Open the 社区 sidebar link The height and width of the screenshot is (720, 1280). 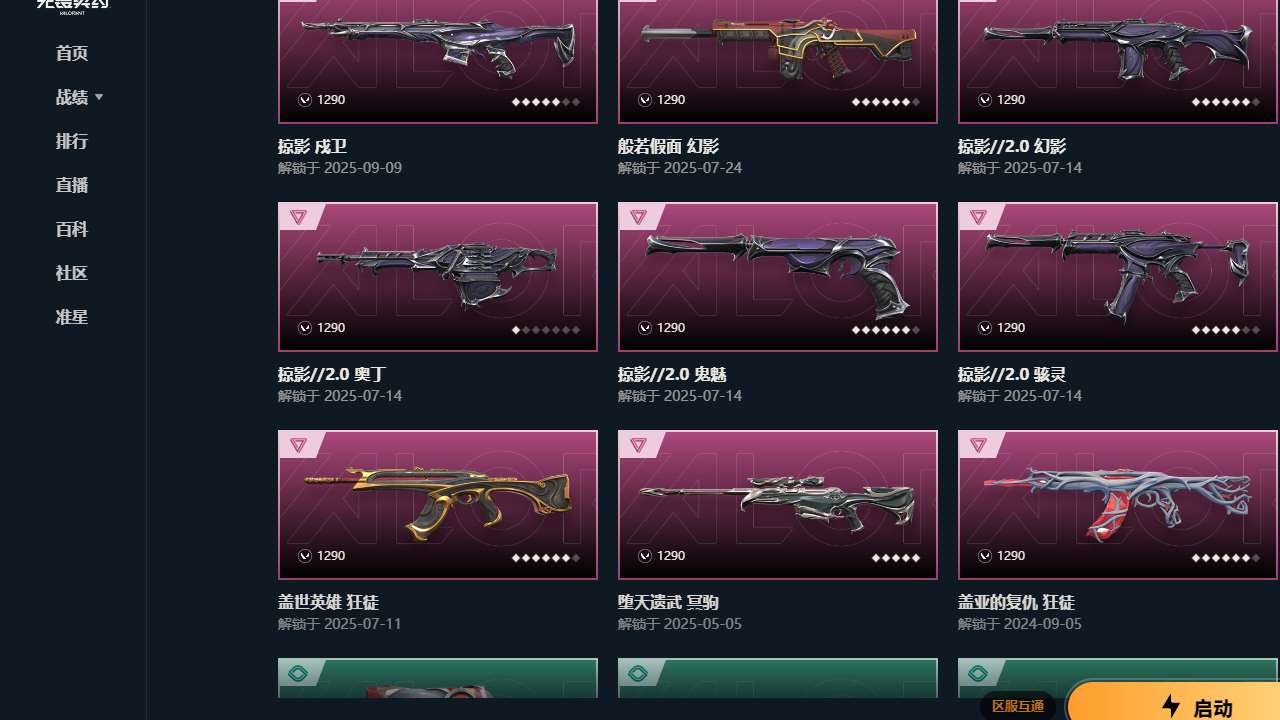72,273
